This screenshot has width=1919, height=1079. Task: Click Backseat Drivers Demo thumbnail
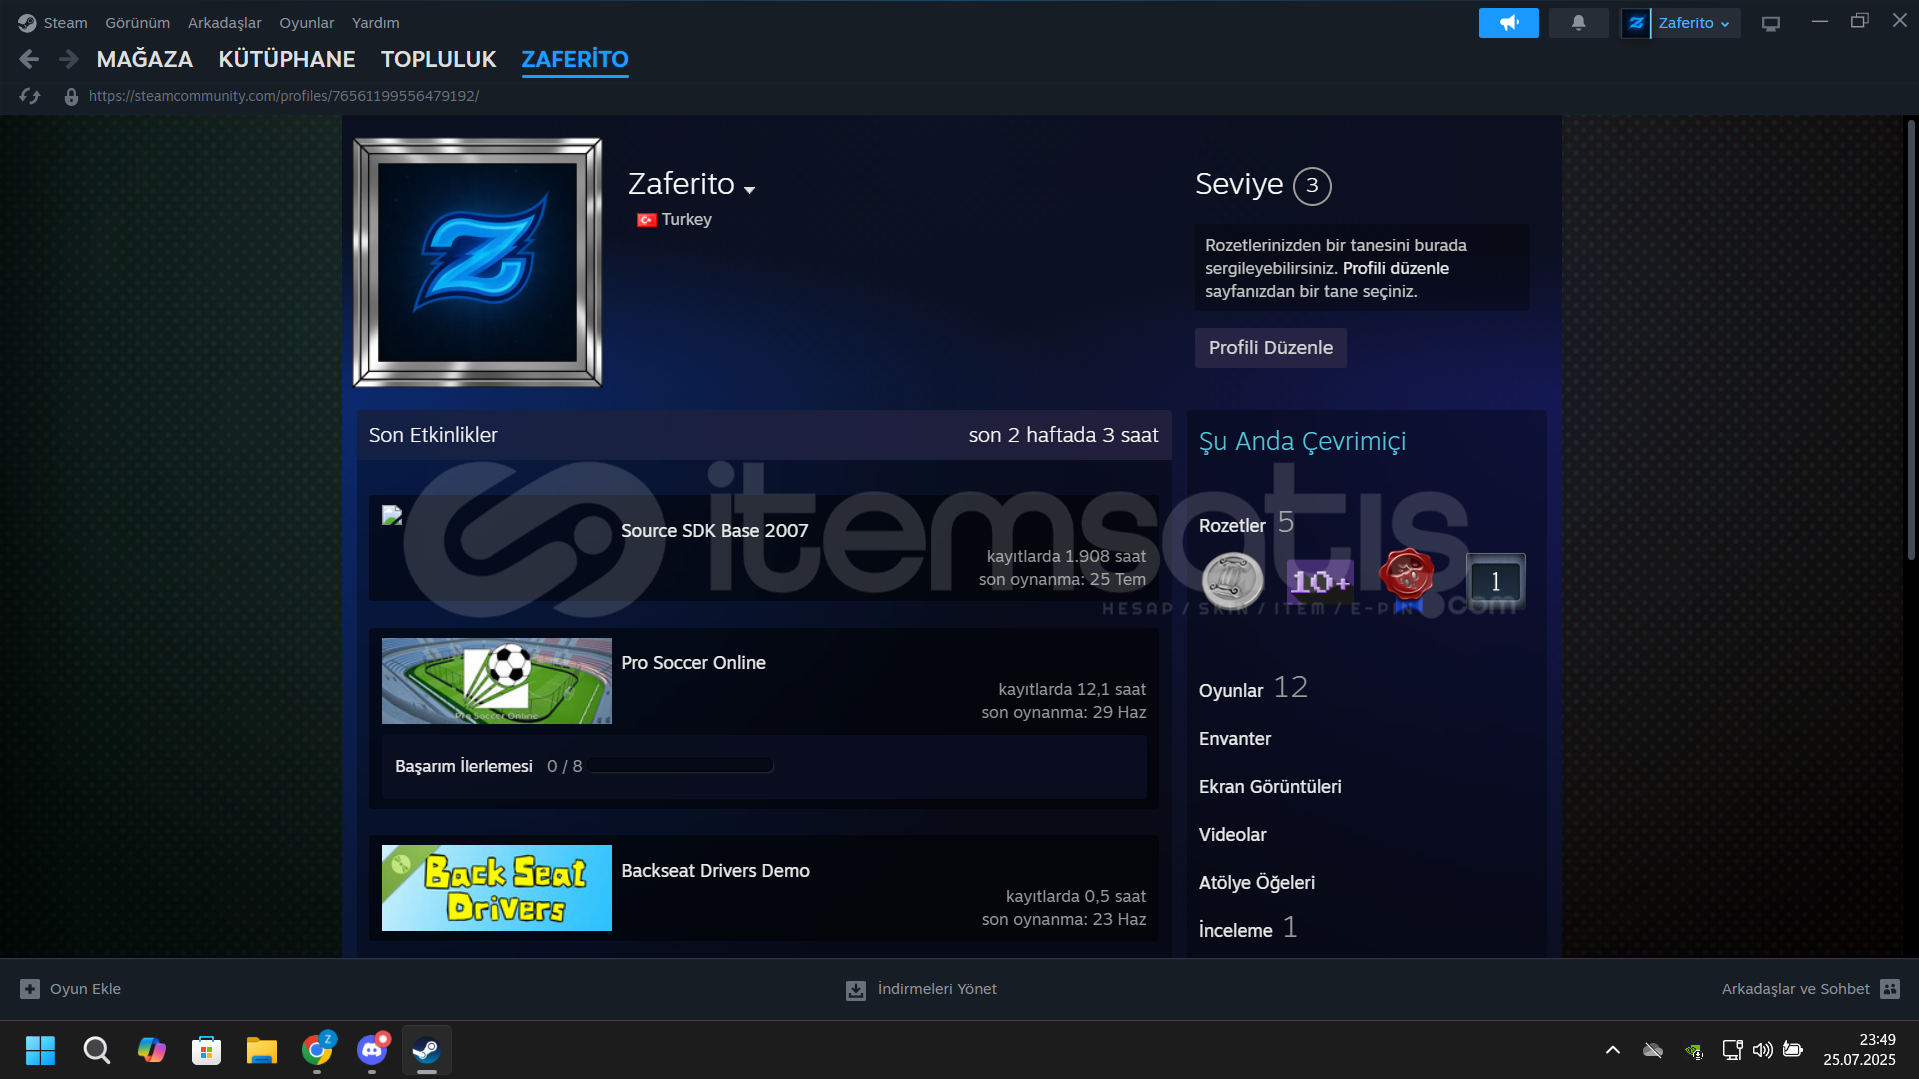click(496, 888)
